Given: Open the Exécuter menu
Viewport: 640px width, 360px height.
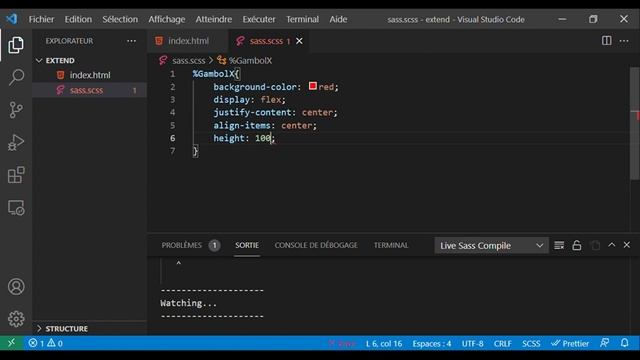Looking at the screenshot, I should tap(259, 19).
